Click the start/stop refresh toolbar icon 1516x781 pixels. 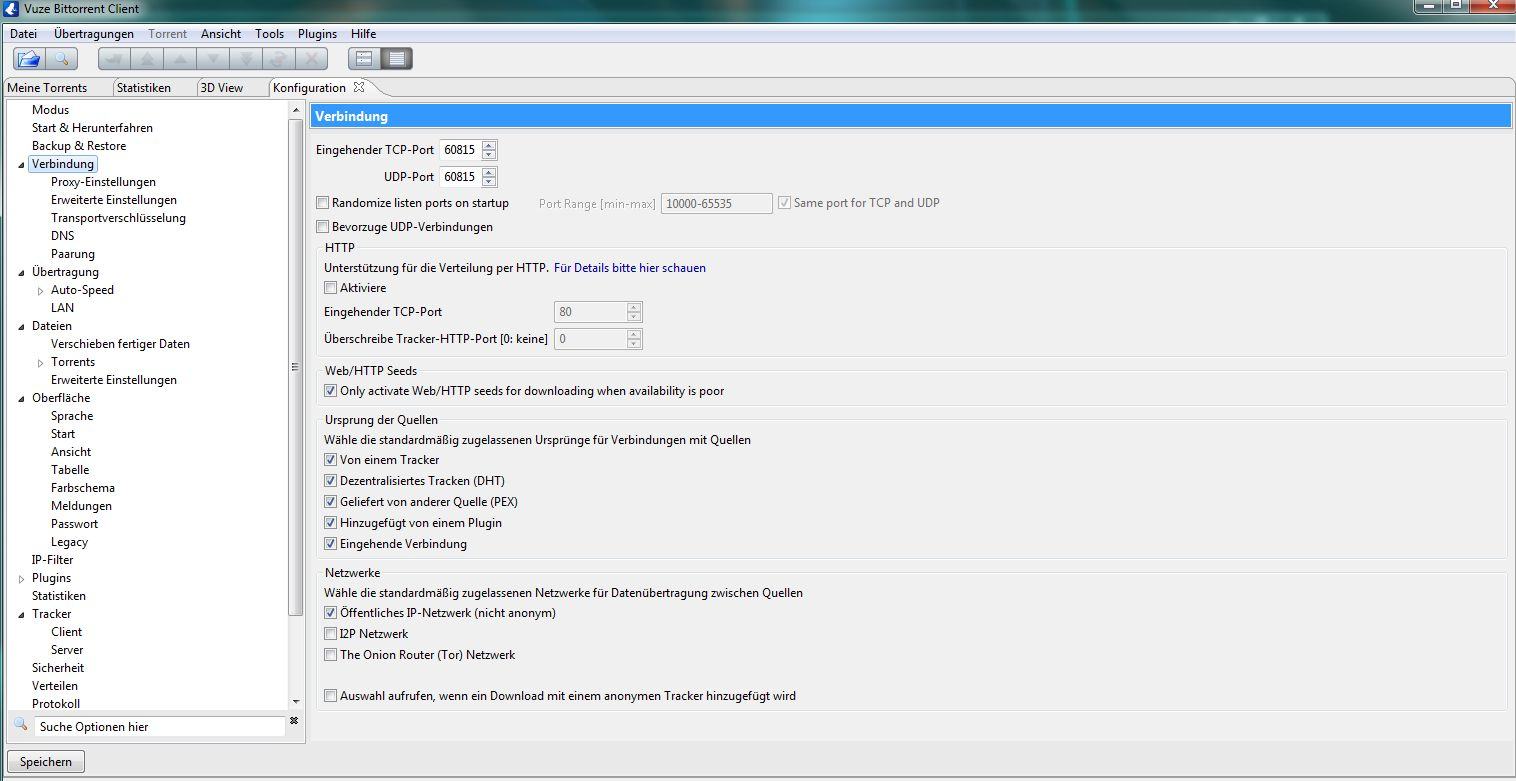[x=279, y=59]
